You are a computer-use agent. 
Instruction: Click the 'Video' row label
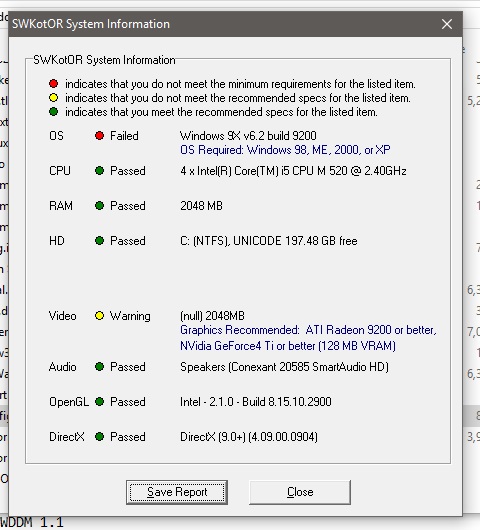point(63,316)
